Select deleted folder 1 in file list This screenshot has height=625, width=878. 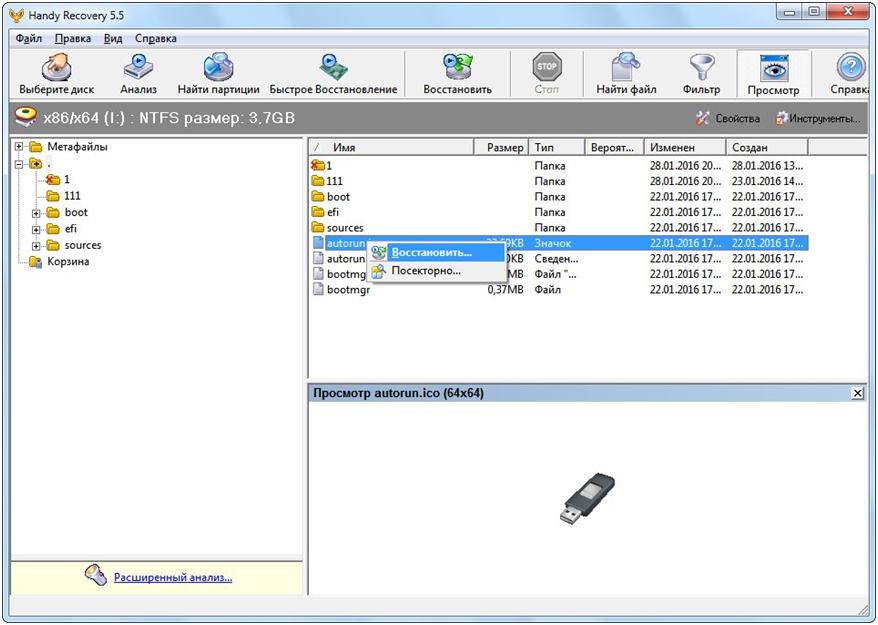click(x=559, y=166)
